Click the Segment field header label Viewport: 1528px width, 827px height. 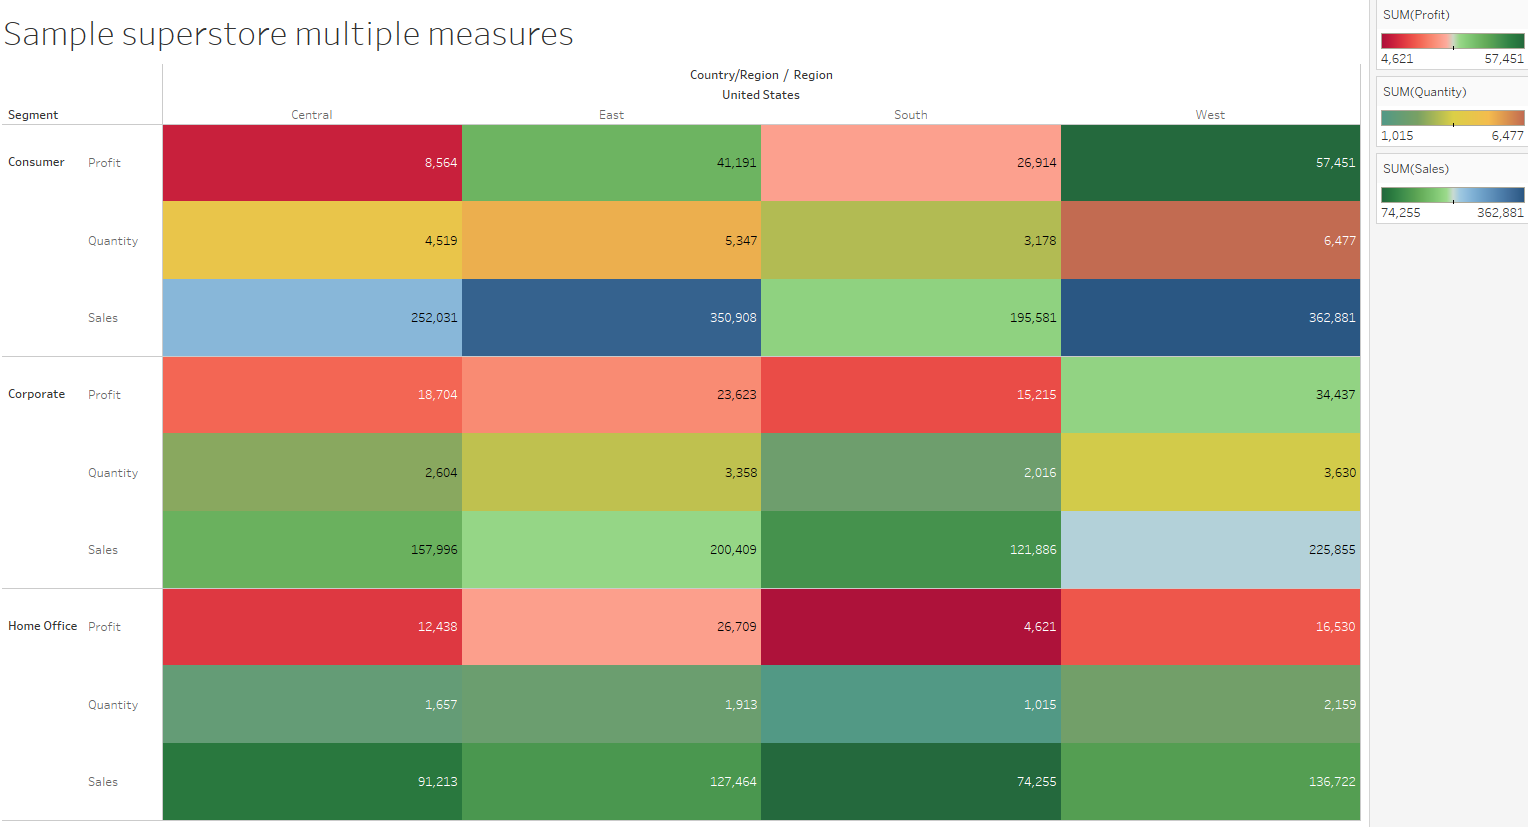pos(33,115)
